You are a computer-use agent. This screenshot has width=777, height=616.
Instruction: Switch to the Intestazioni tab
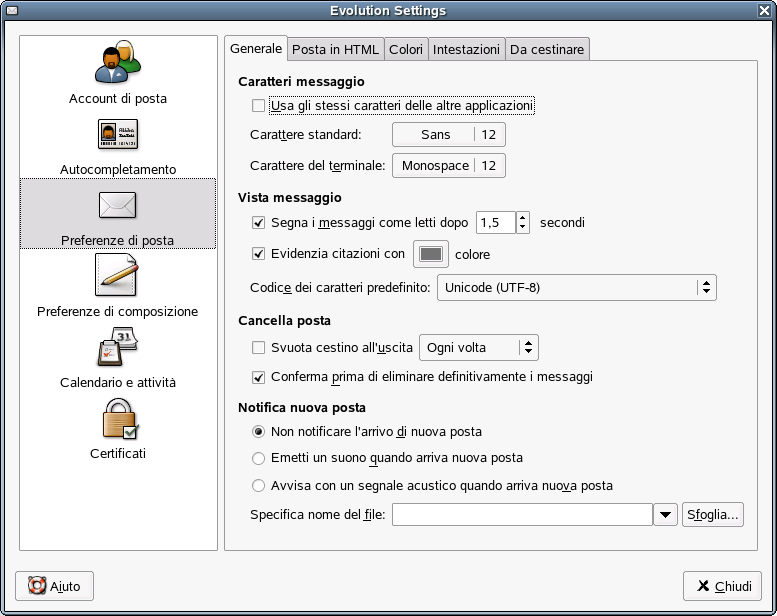tap(466, 50)
